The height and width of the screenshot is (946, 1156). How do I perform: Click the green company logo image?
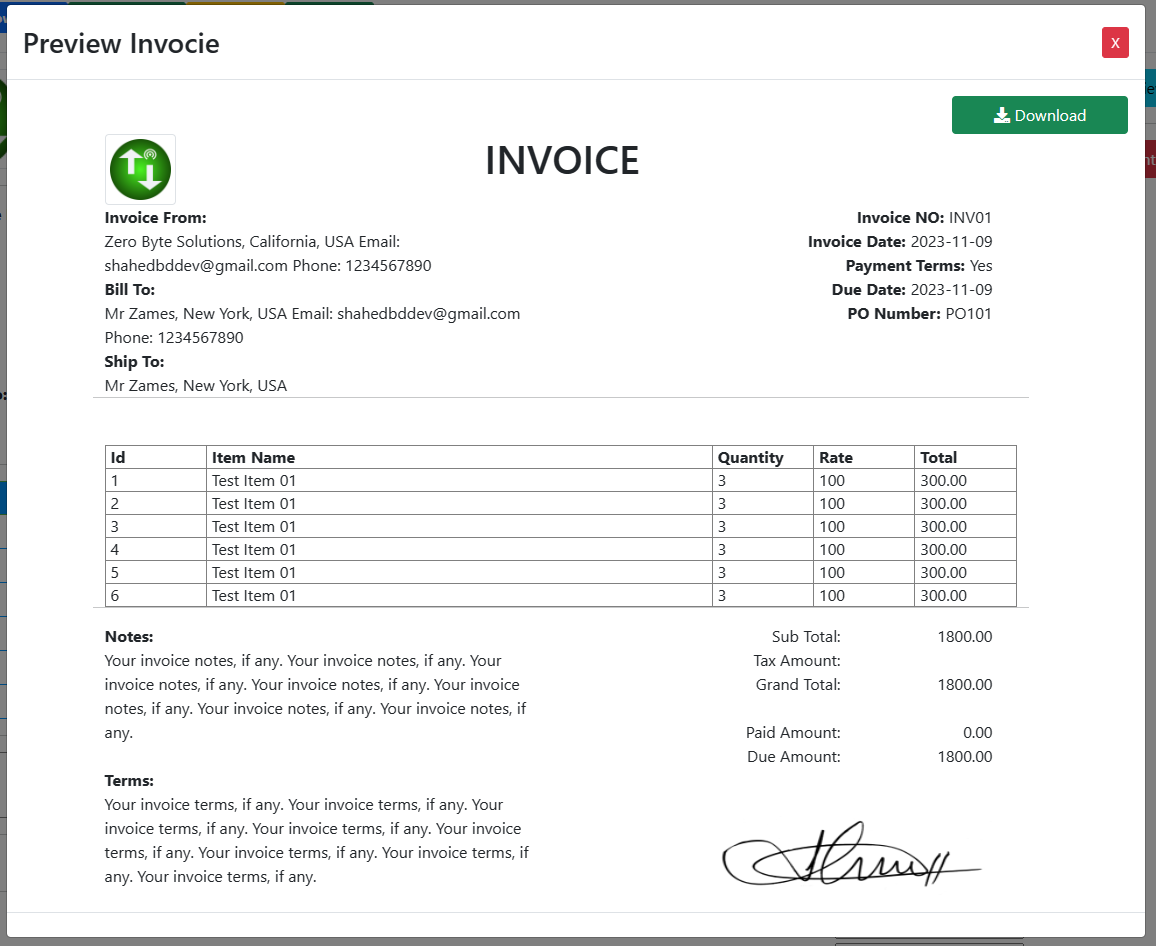[140, 169]
